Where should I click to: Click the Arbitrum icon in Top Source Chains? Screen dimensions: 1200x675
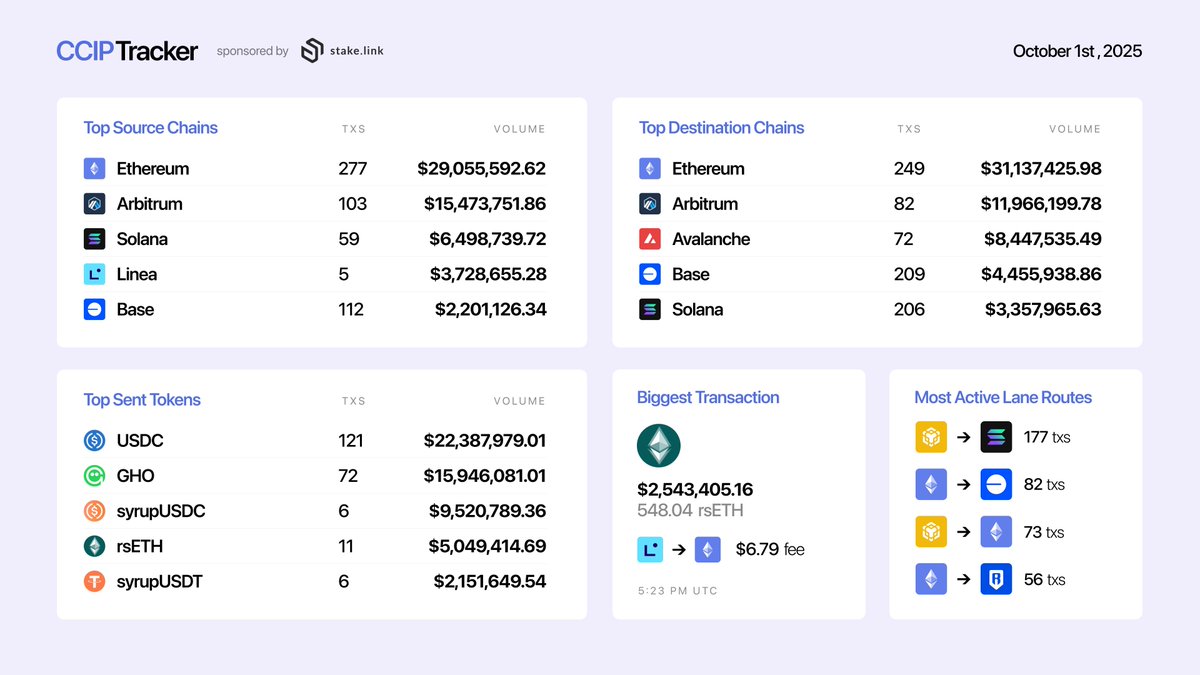pos(94,204)
